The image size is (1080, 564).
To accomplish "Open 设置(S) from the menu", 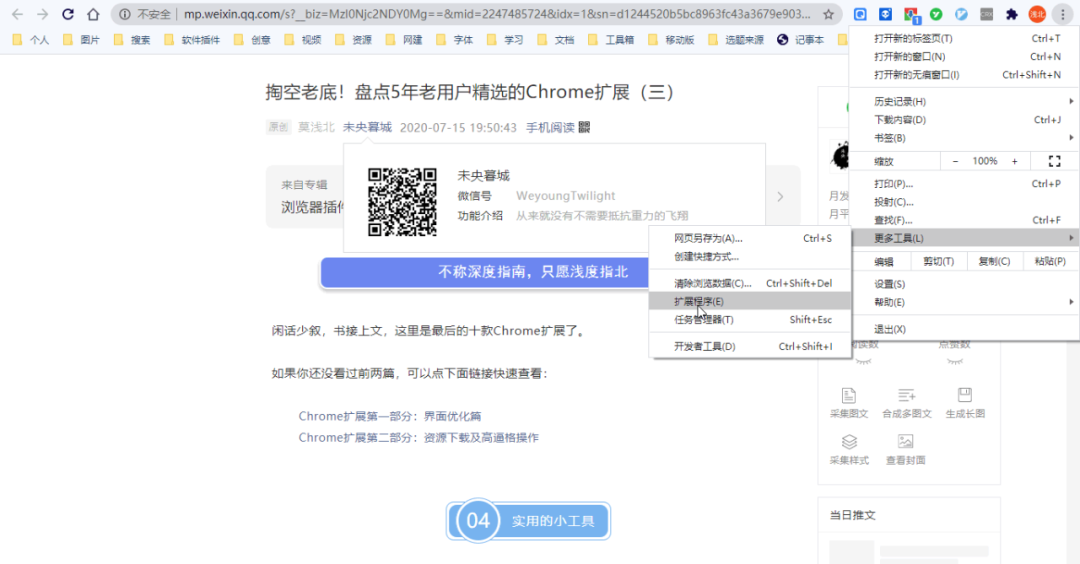I will 964,284.
